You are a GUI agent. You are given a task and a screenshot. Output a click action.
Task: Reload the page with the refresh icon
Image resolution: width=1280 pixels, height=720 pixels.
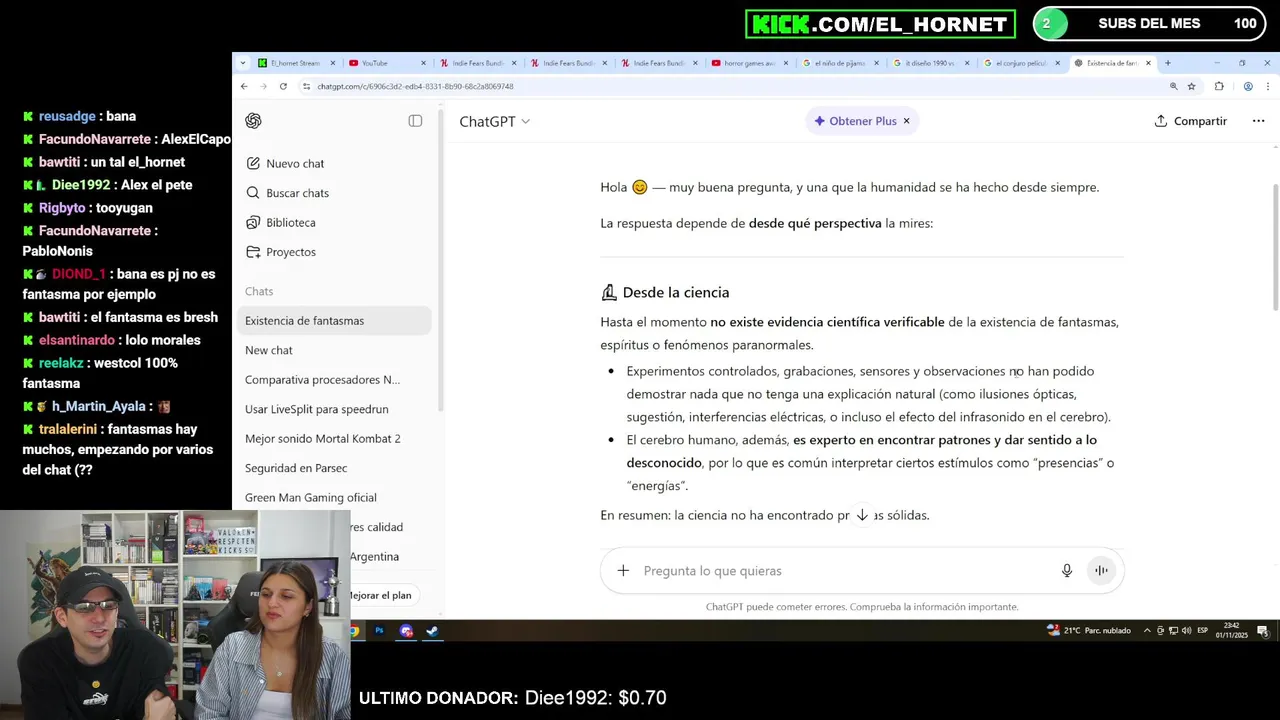tap(283, 86)
